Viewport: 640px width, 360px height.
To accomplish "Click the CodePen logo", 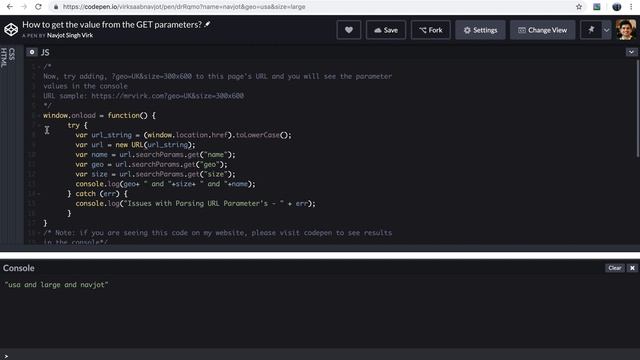I will pyautogui.click(x=11, y=29).
